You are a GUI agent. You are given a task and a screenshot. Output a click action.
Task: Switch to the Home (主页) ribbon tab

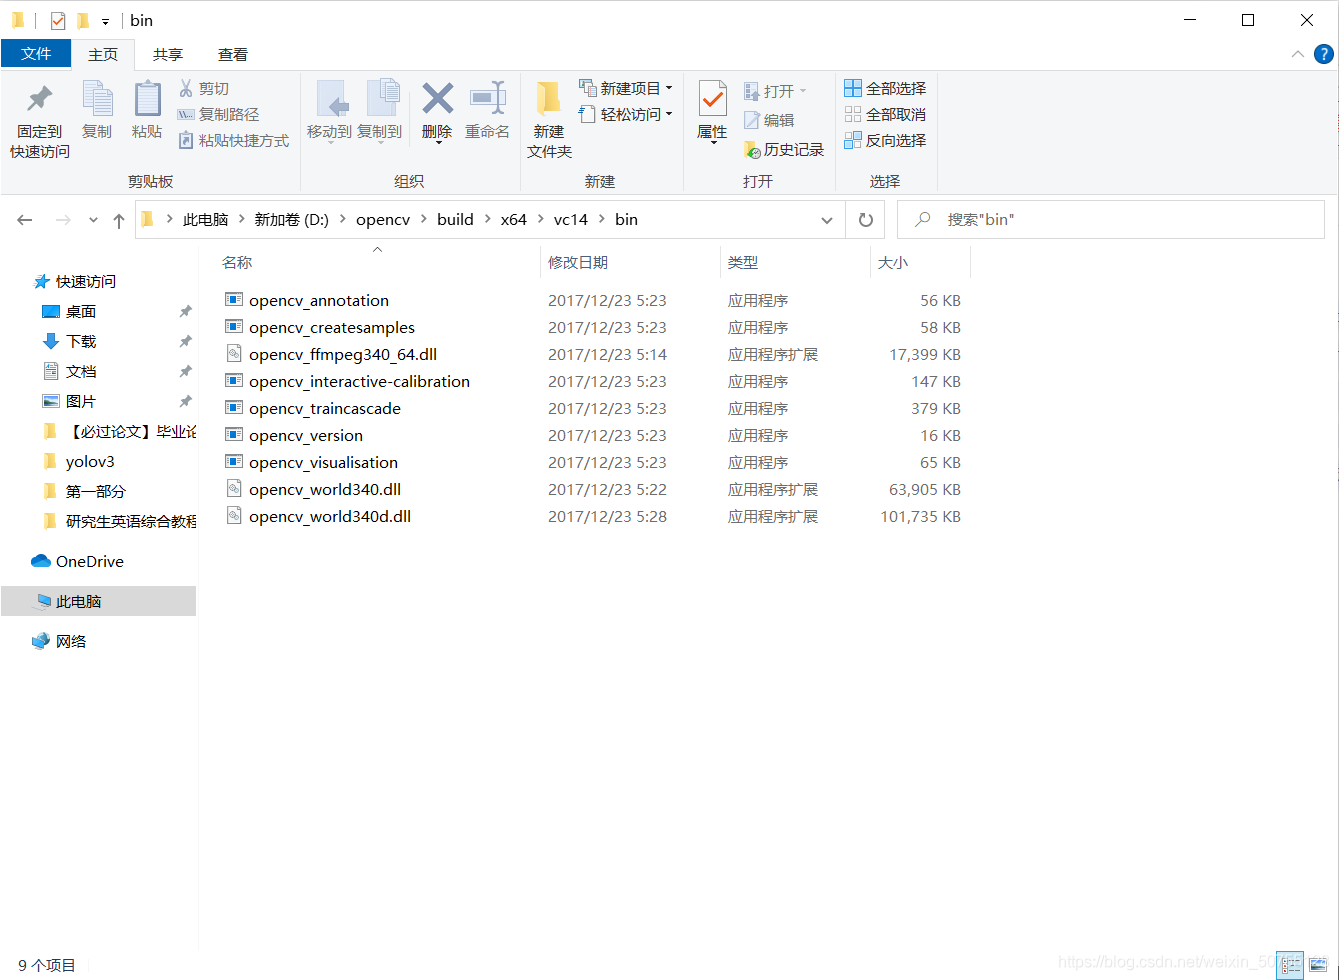point(103,55)
